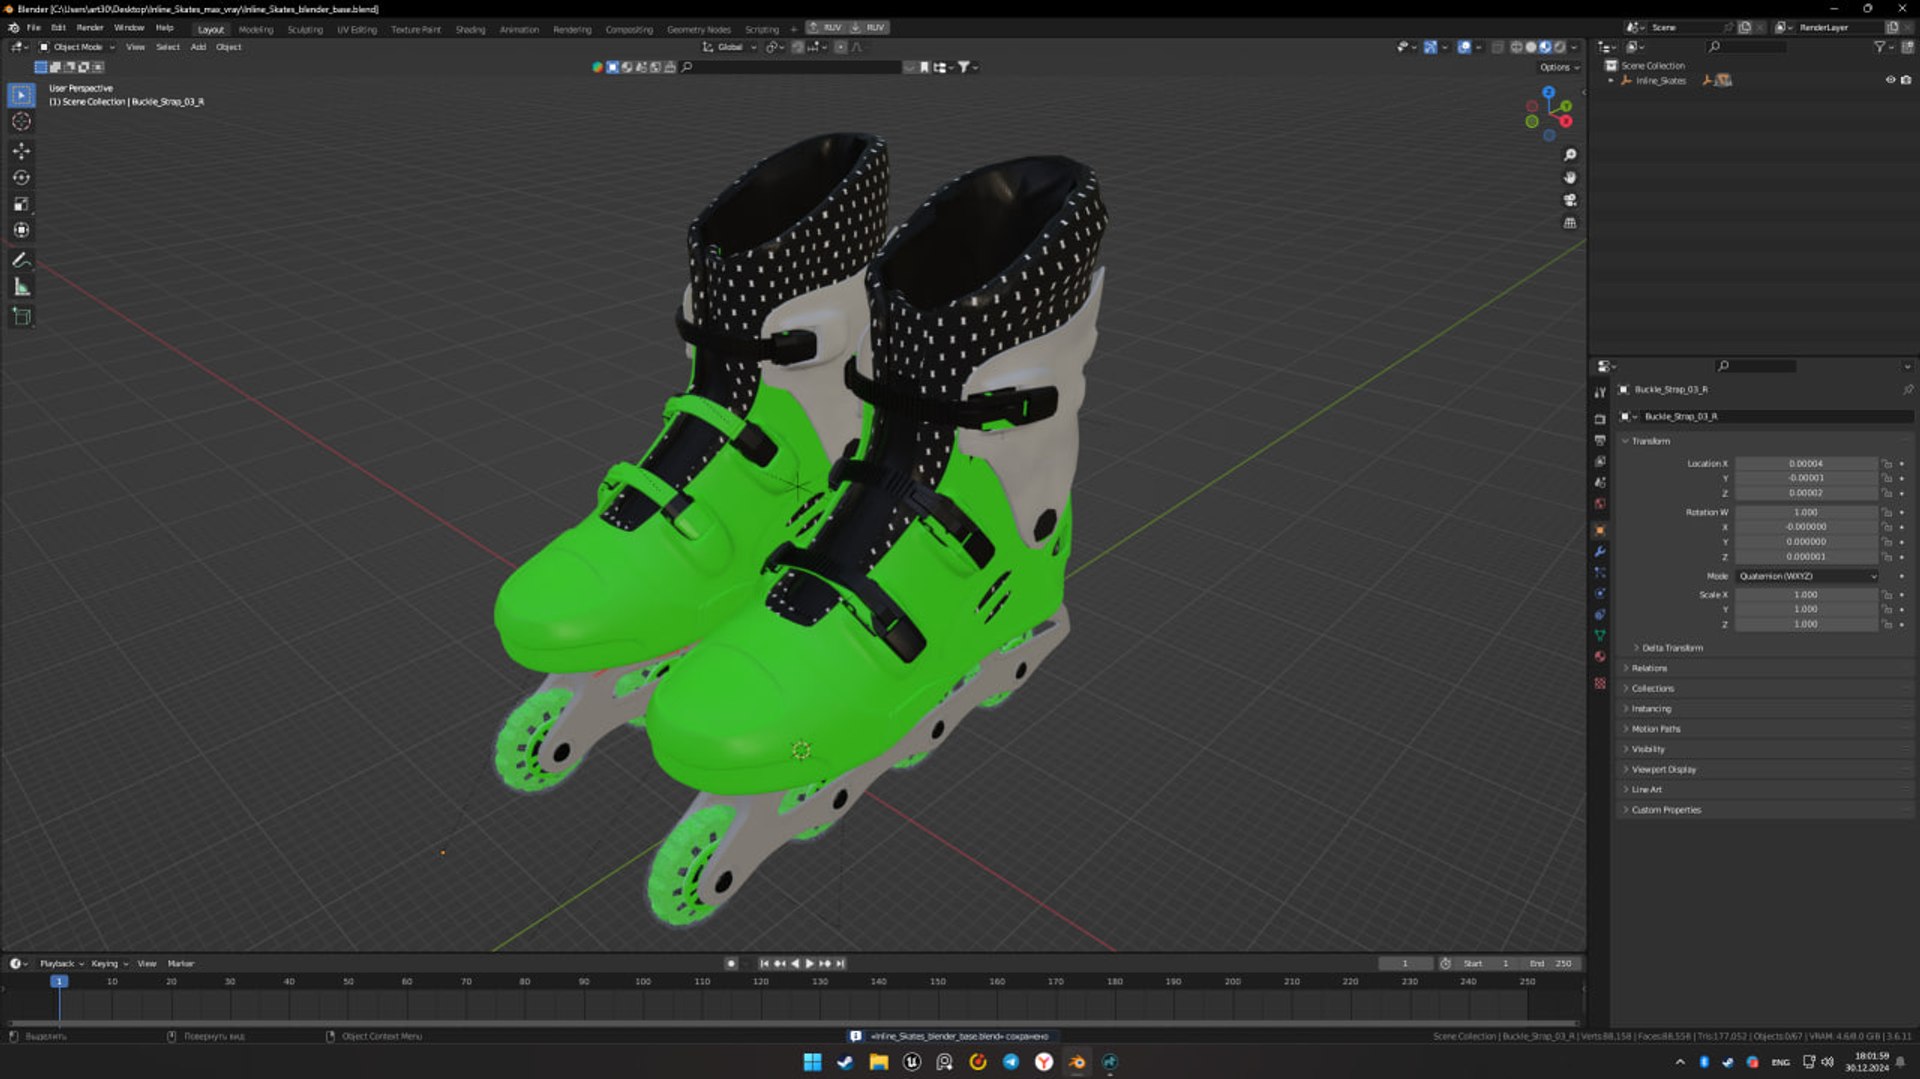
Task: Click current frame marker 1 on timeline
Action: click(x=59, y=982)
